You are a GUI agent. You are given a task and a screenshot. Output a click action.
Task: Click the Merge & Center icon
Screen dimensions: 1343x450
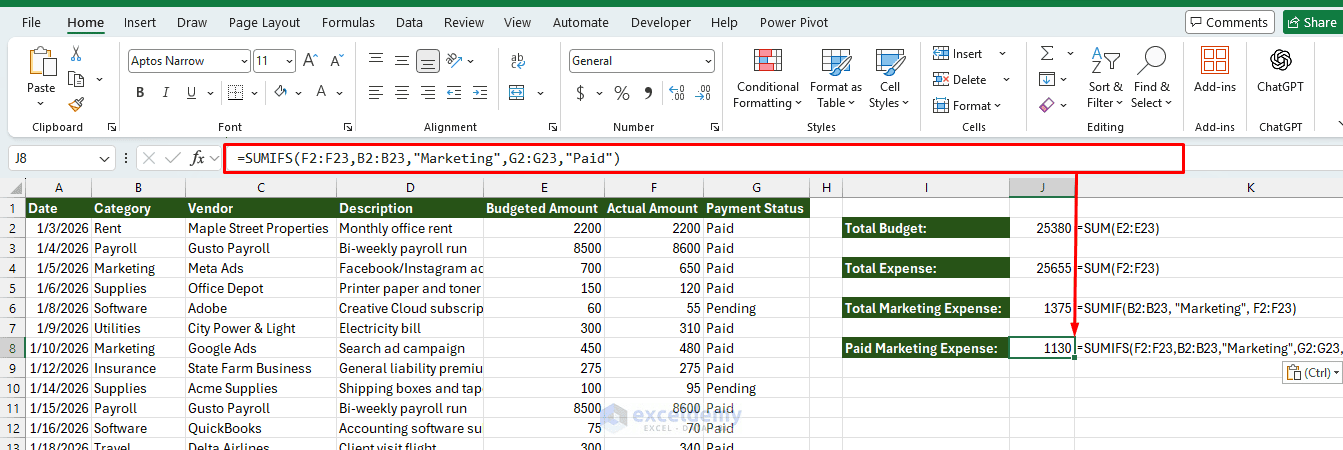[x=517, y=93]
